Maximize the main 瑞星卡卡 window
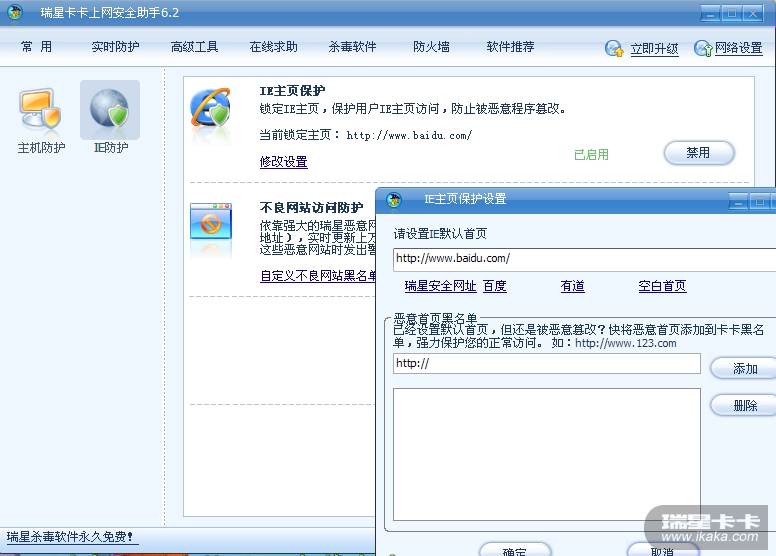Viewport: 776px width, 556px height. point(731,13)
